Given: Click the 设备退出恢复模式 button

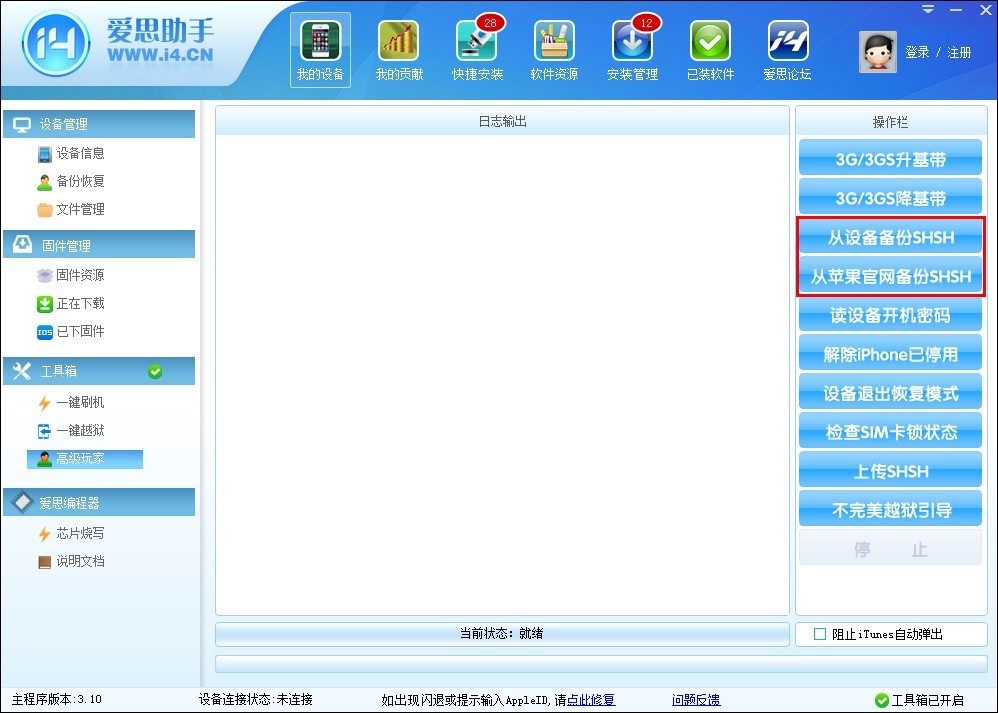Looking at the screenshot, I should (x=890, y=393).
